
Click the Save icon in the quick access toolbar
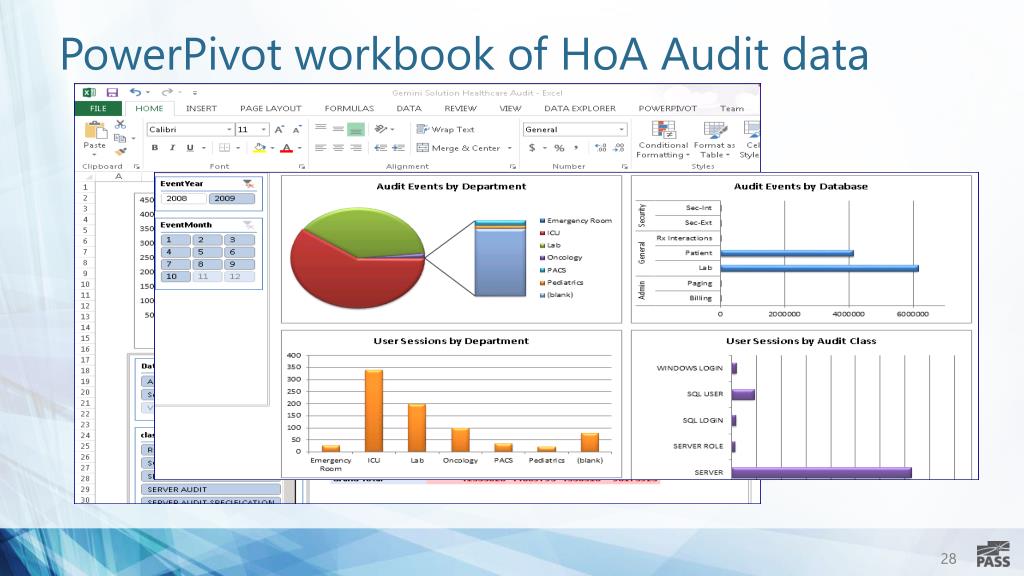coord(112,93)
